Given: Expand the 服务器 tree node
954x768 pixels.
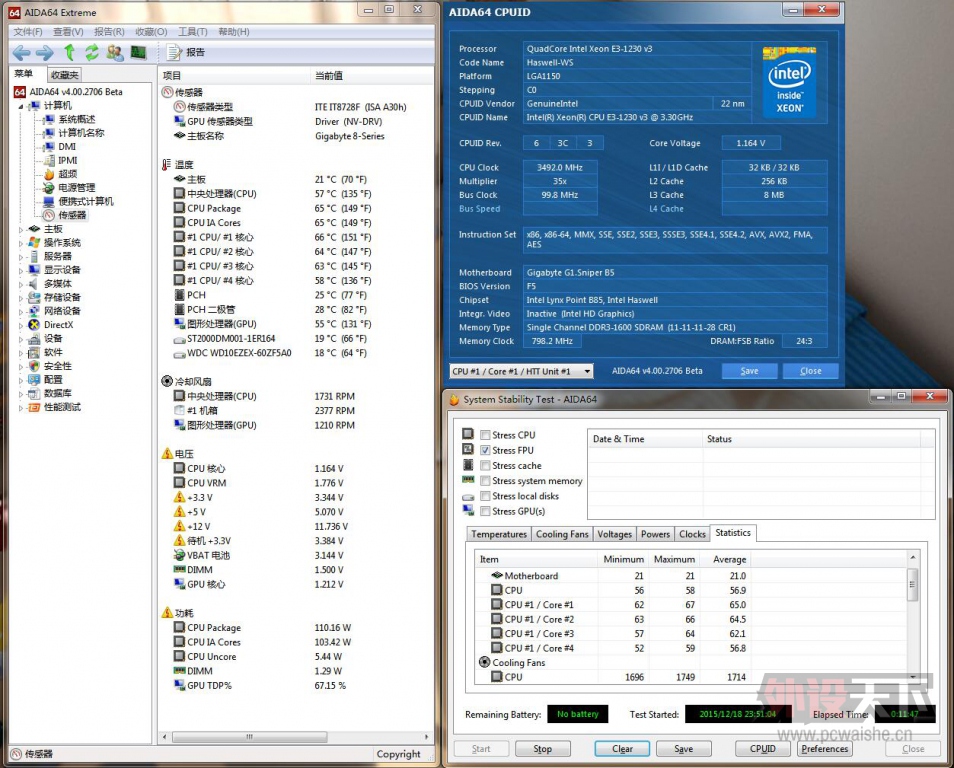Looking at the screenshot, I should (x=21, y=257).
